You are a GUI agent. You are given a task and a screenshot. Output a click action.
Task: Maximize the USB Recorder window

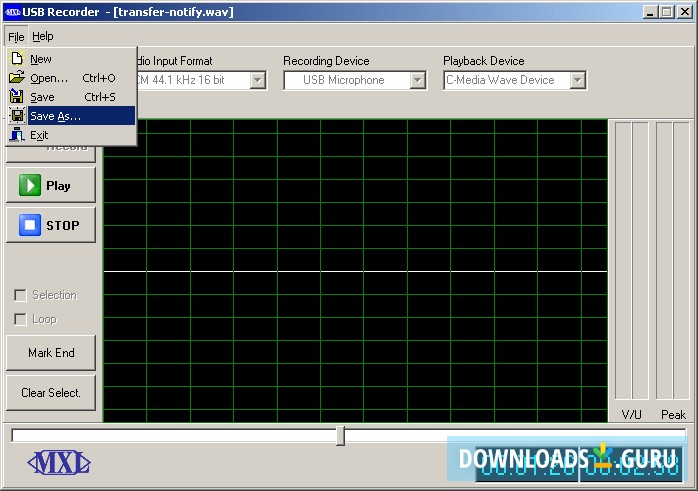666,12
